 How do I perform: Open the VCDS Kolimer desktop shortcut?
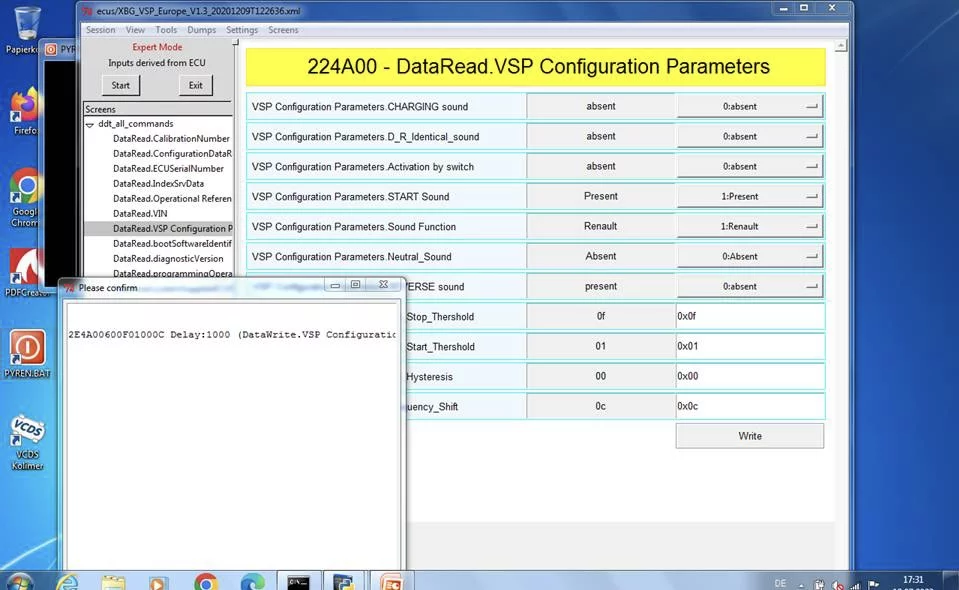coord(27,443)
